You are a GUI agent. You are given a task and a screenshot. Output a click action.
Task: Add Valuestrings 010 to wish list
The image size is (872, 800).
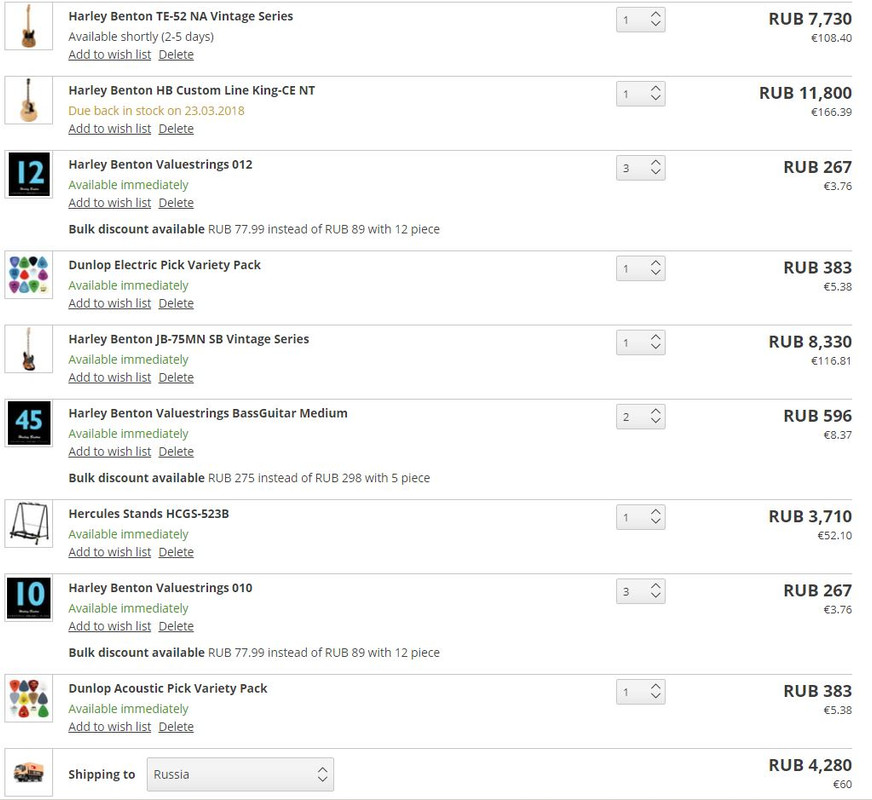pyautogui.click(x=110, y=626)
